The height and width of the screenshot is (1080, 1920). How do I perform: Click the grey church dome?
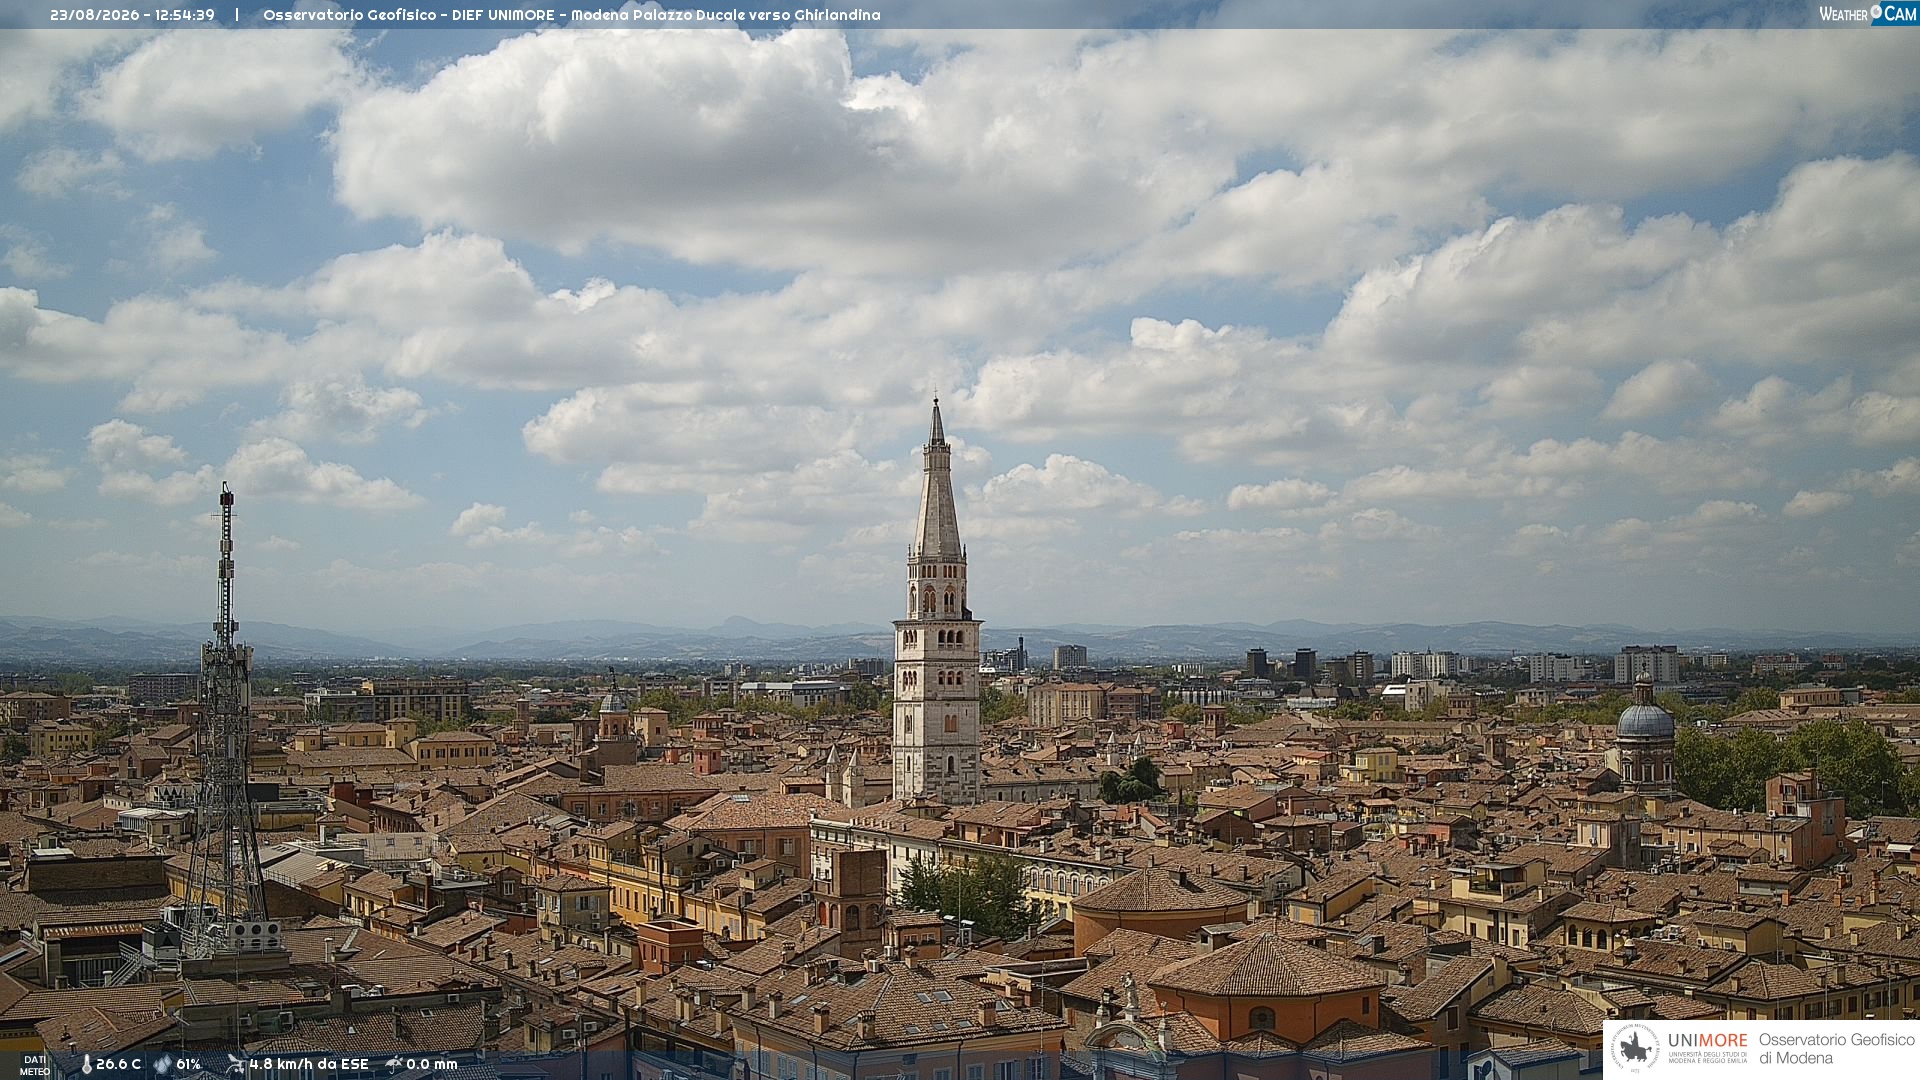pyautogui.click(x=1645, y=718)
